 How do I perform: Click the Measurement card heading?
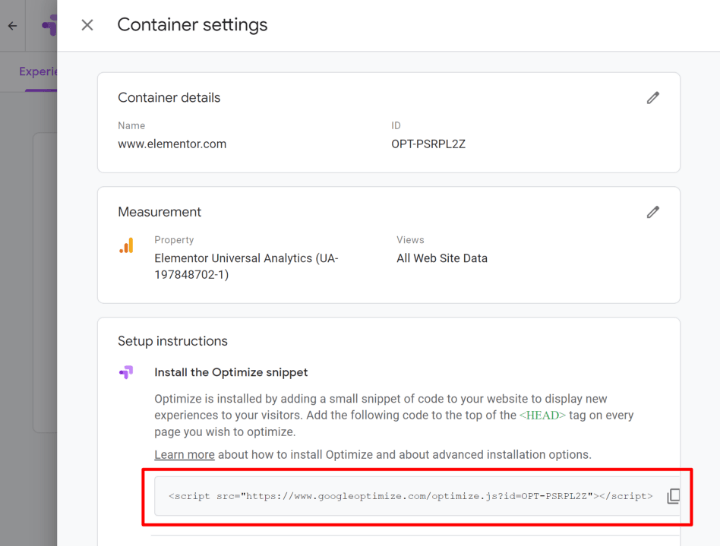160,212
